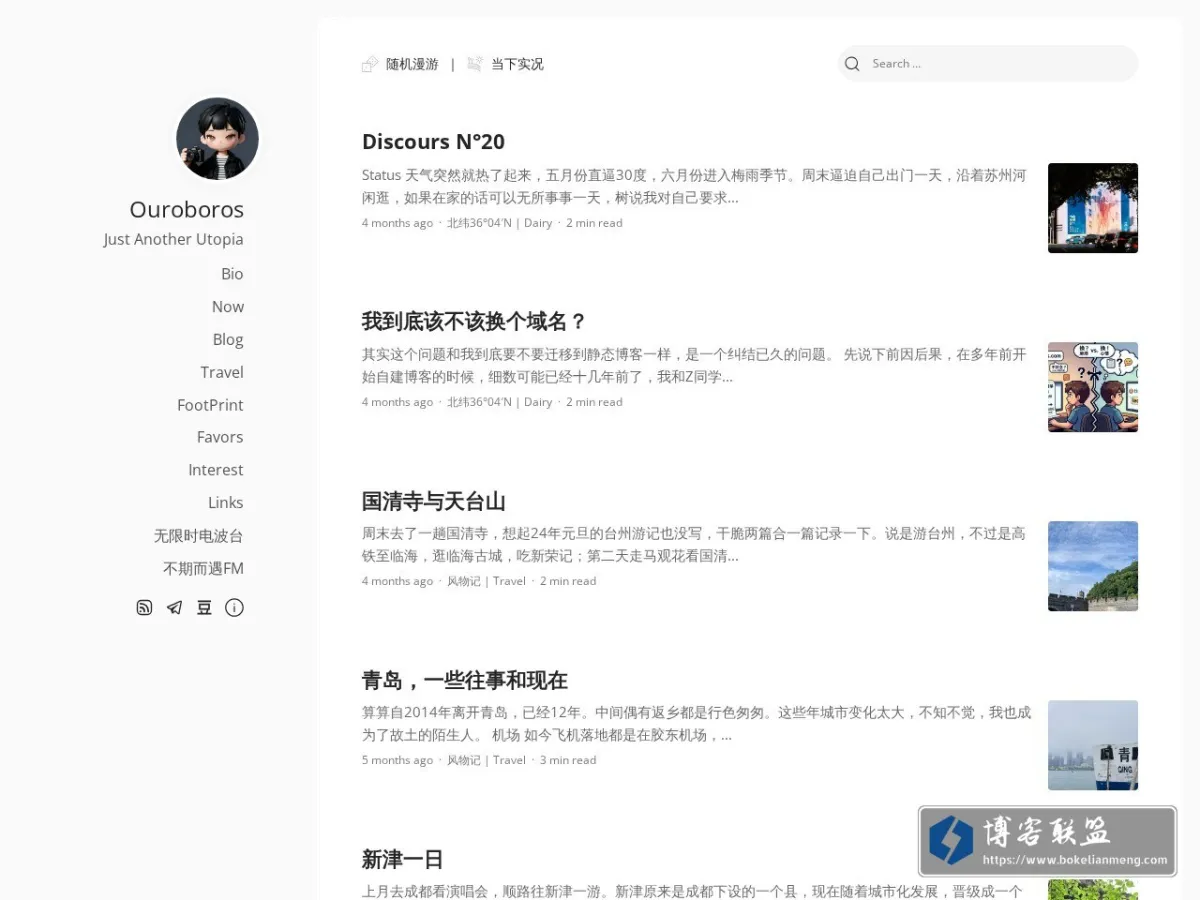Click 风物记 | Travel under 国清寺与天台山
This screenshot has height=900, width=1200.
486,581
